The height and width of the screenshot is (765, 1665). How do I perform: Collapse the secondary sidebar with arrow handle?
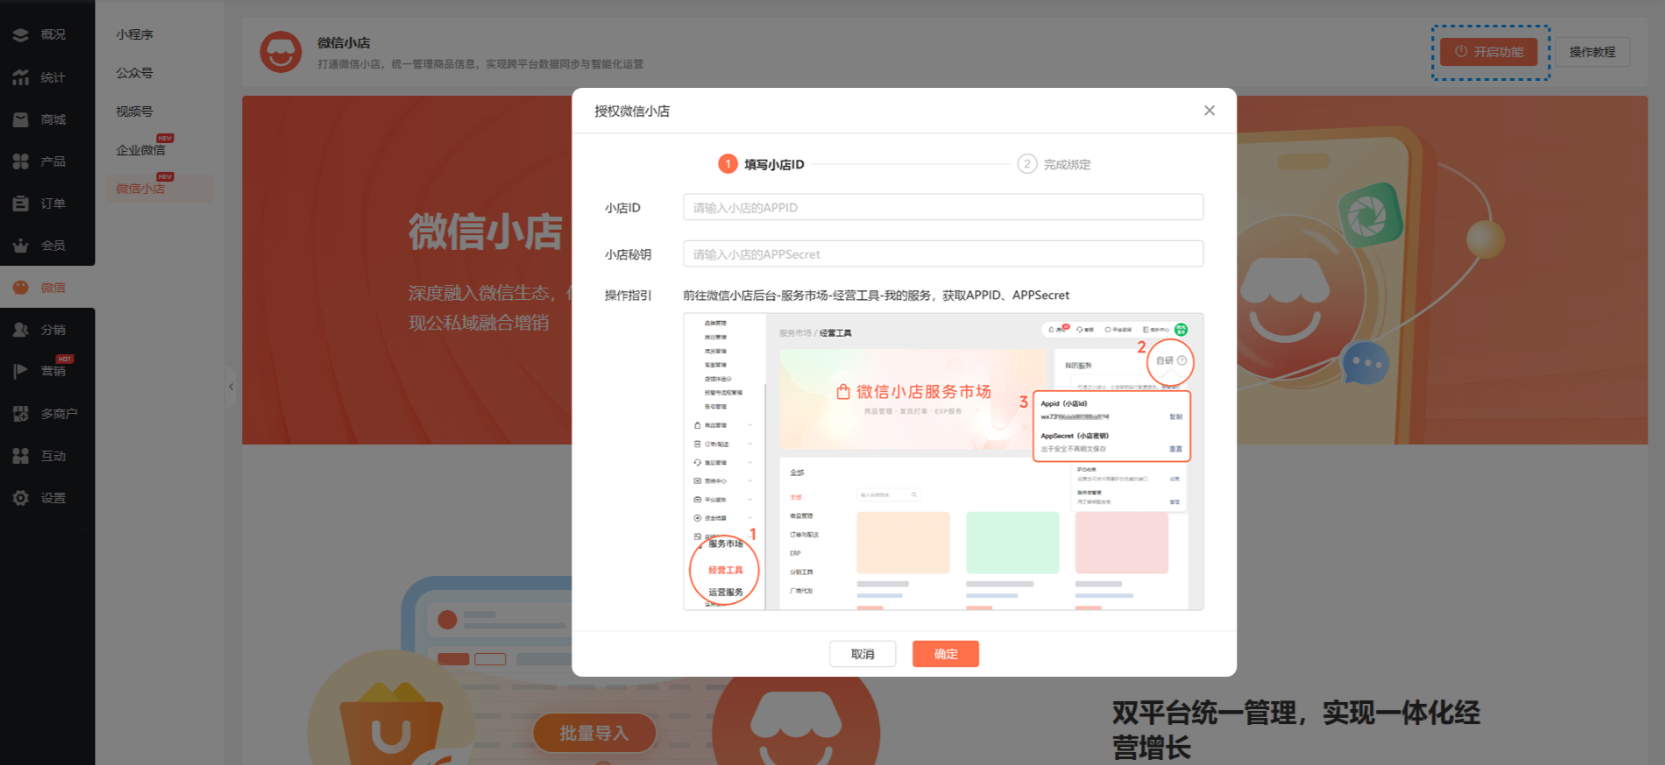tap(231, 386)
